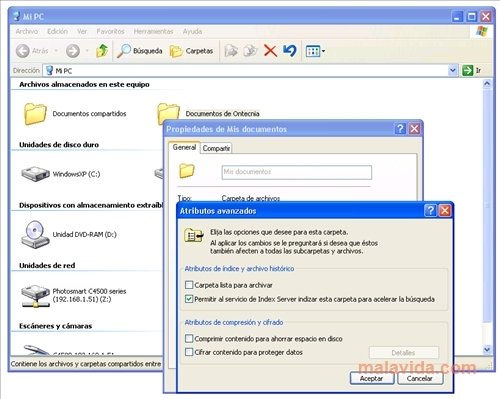Select the Unidad DVD-RAM (D:) icon
The height and width of the screenshot is (399, 500).
click(35, 234)
